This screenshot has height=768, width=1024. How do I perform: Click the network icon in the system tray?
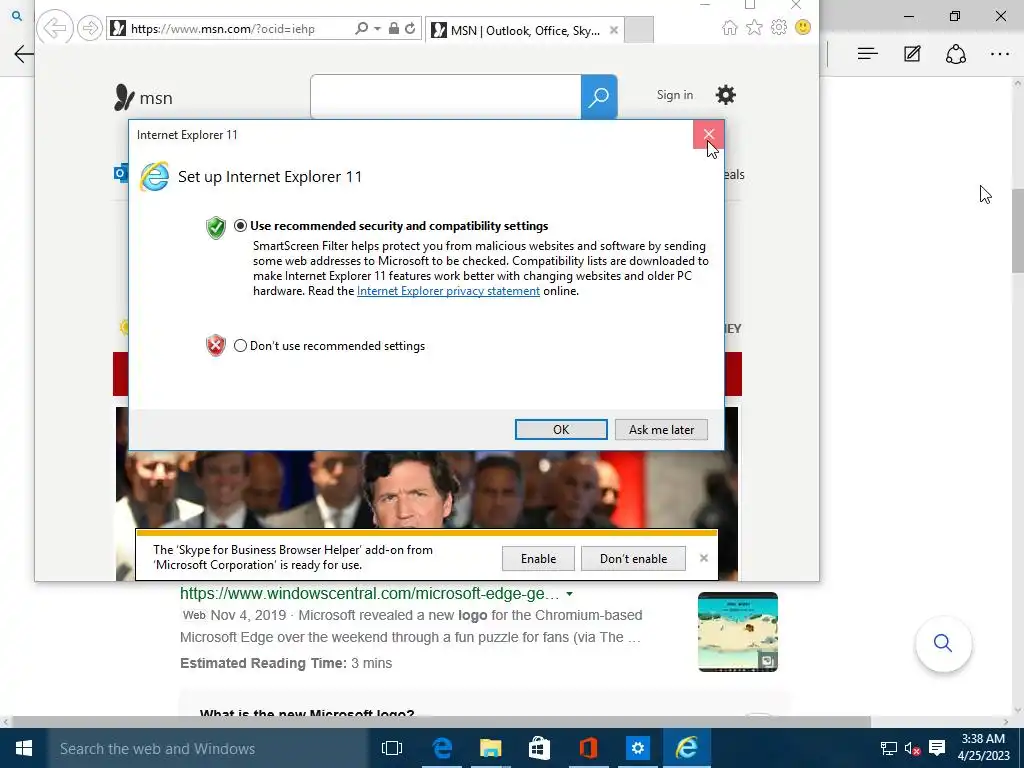tap(888, 748)
